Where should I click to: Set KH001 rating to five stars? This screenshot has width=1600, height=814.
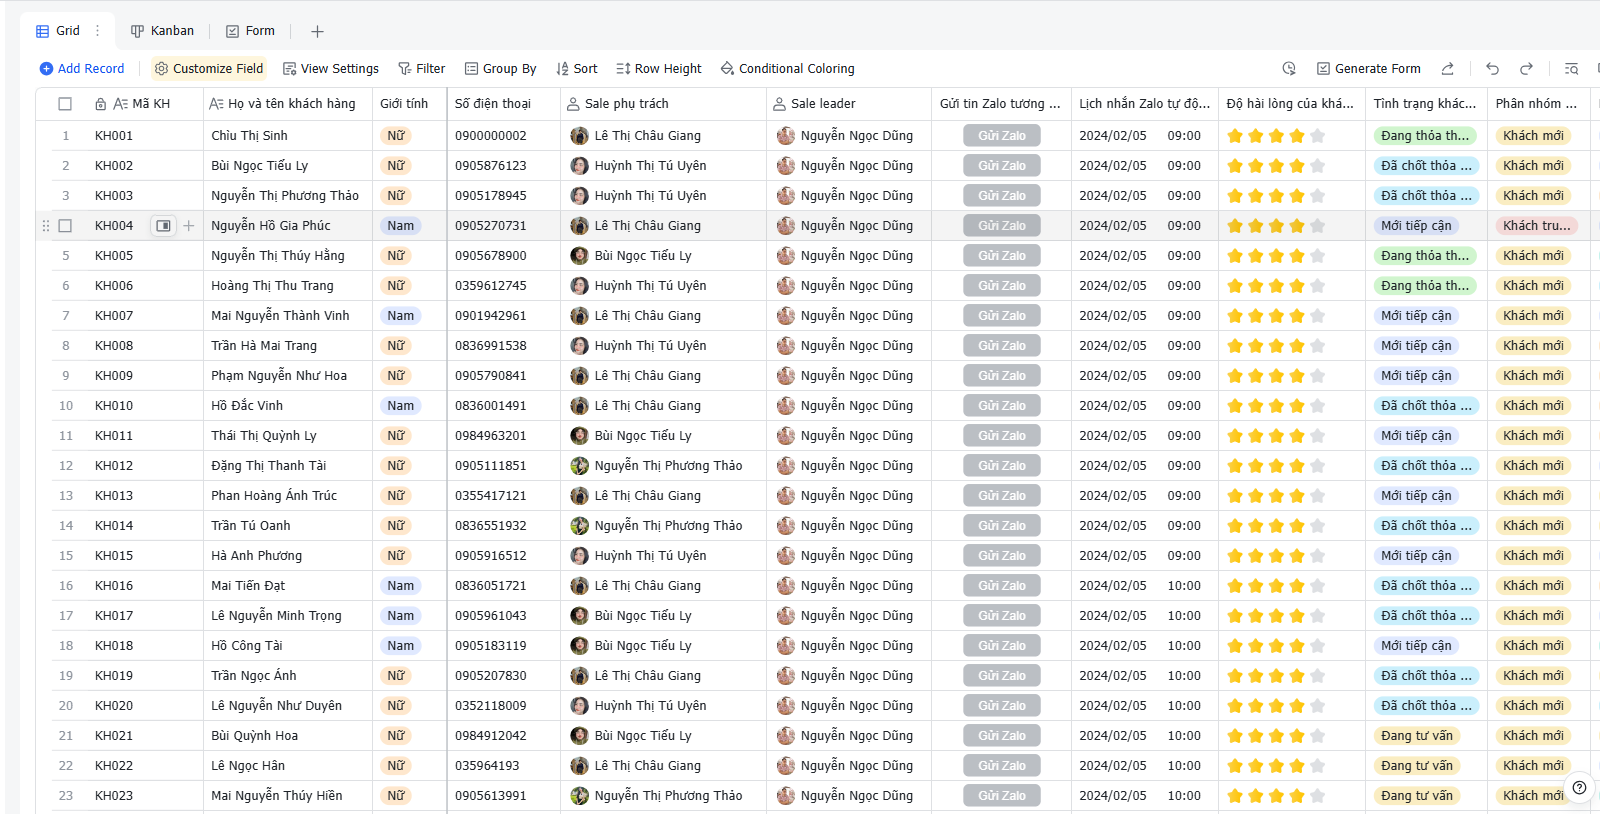(x=1317, y=136)
